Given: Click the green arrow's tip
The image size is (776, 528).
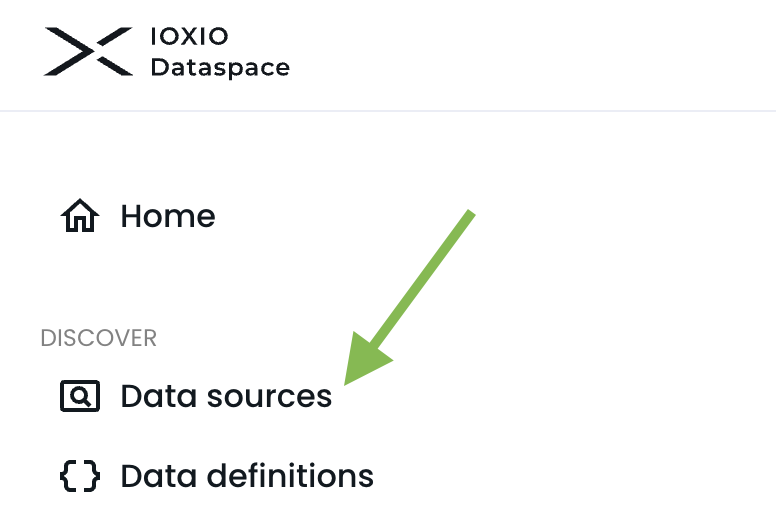Looking at the screenshot, I should pyautogui.click(x=349, y=379).
